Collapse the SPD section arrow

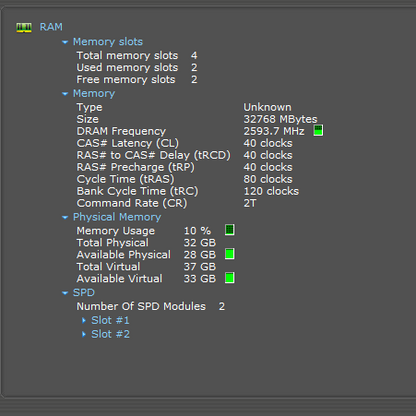click(65, 293)
